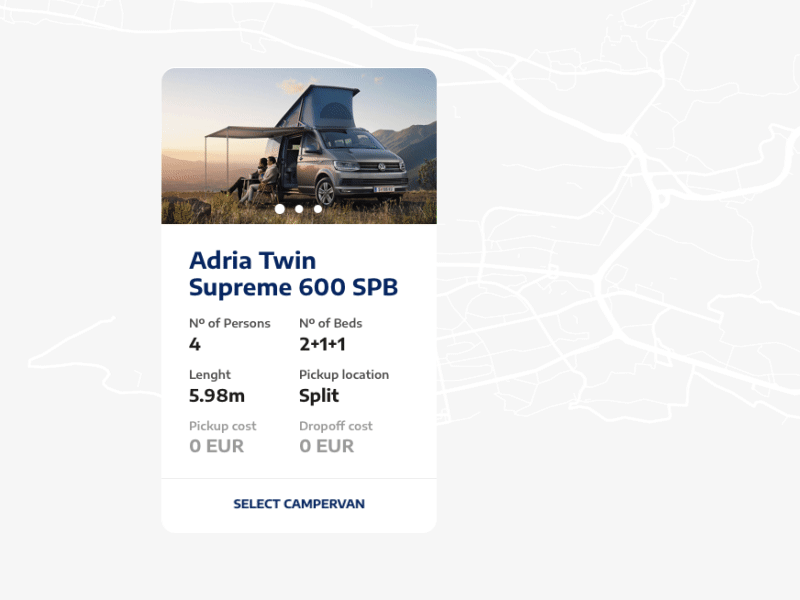Click the Pickup cost label
Image resolution: width=800 pixels, height=600 pixels.
tap(222, 425)
